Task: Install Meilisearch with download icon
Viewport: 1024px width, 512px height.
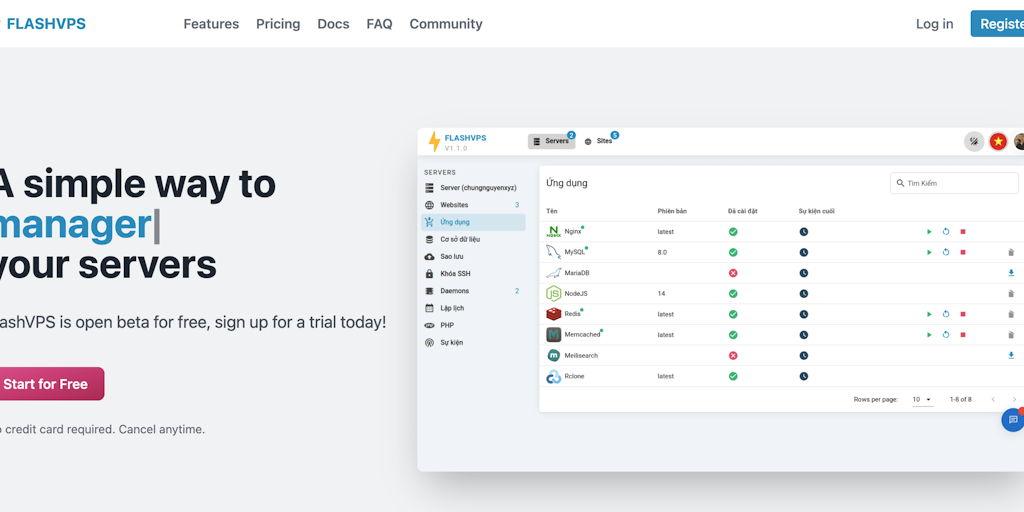Action: click(1011, 355)
